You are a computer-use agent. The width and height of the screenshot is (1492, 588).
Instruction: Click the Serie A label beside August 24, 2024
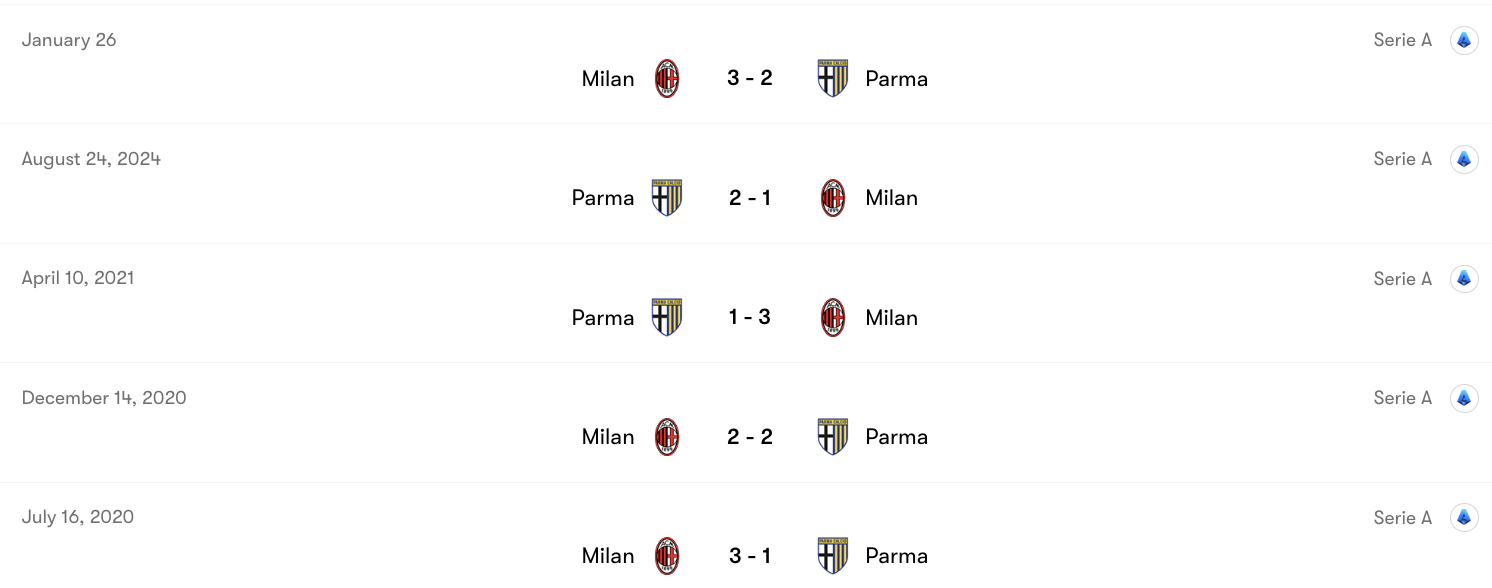[x=1402, y=158]
